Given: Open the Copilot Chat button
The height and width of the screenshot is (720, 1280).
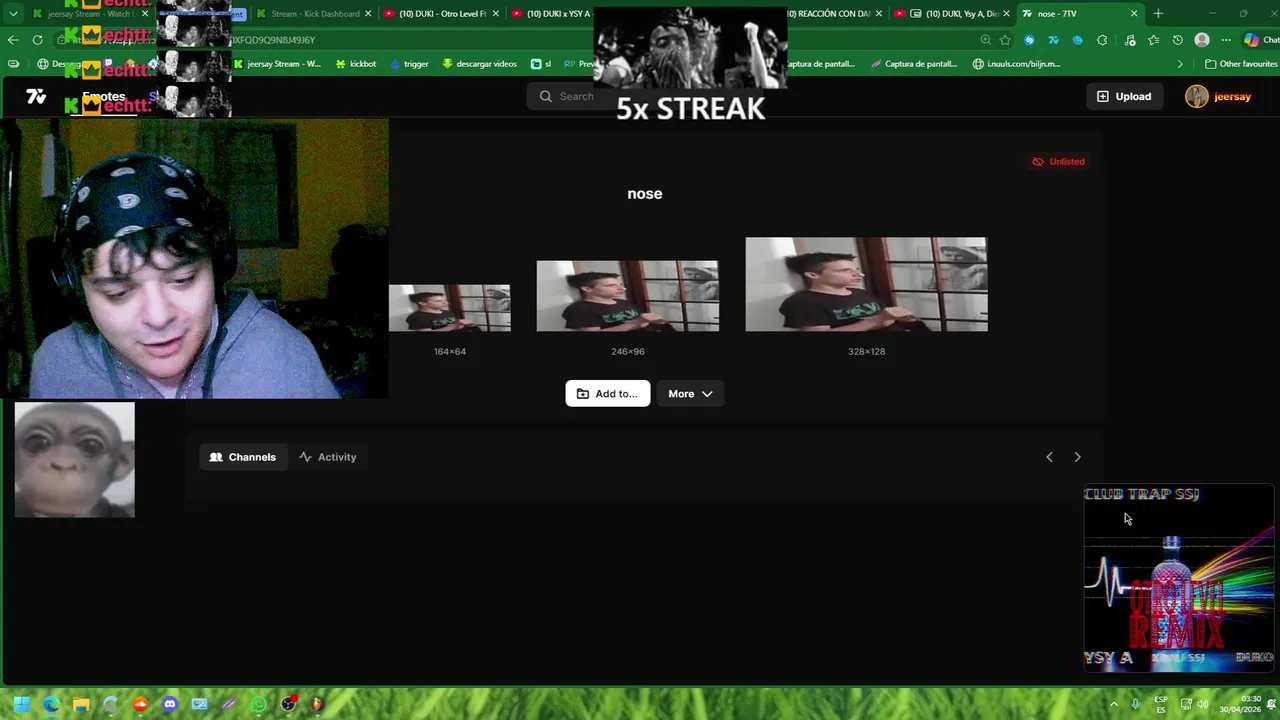Looking at the screenshot, I should 1262,40.
